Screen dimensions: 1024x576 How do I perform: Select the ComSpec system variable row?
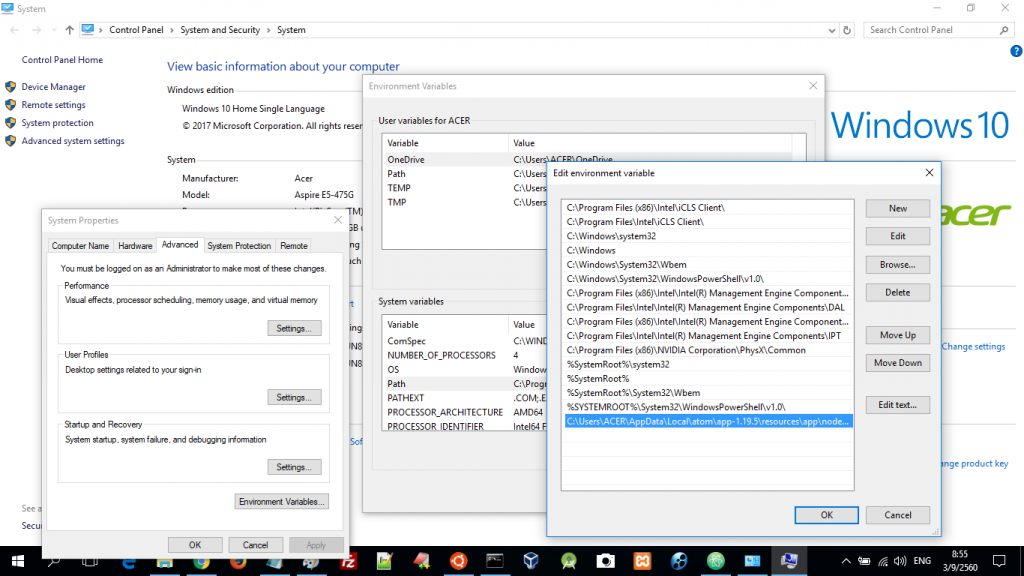click(466, 341)
